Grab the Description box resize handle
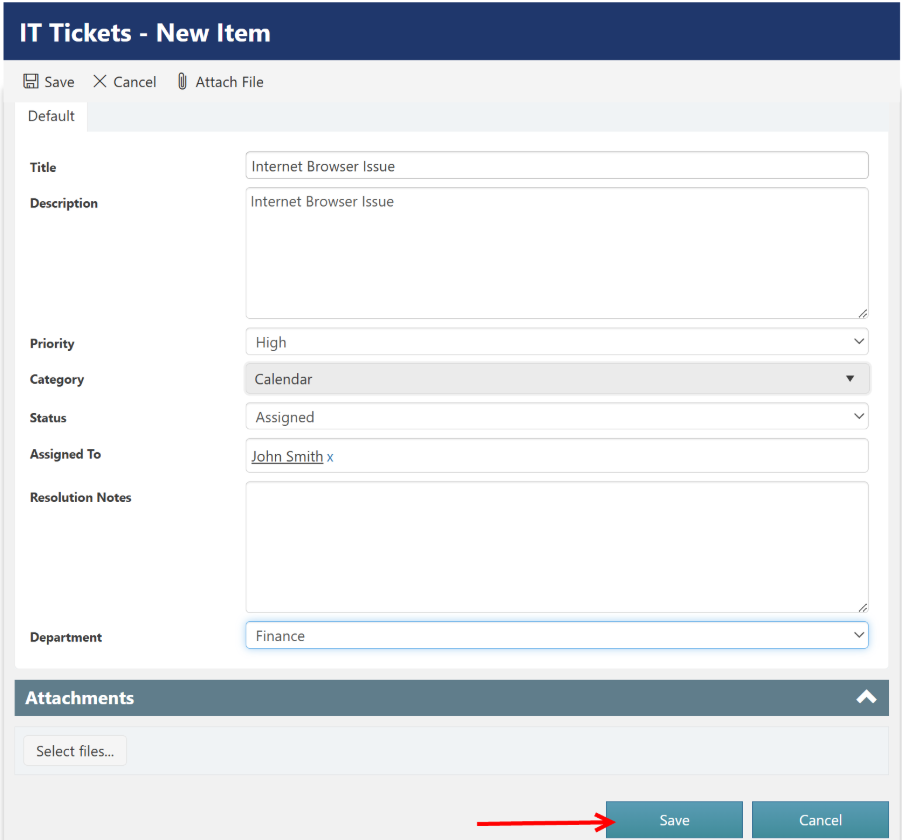 pyautogui.click(x=862, y=313)
